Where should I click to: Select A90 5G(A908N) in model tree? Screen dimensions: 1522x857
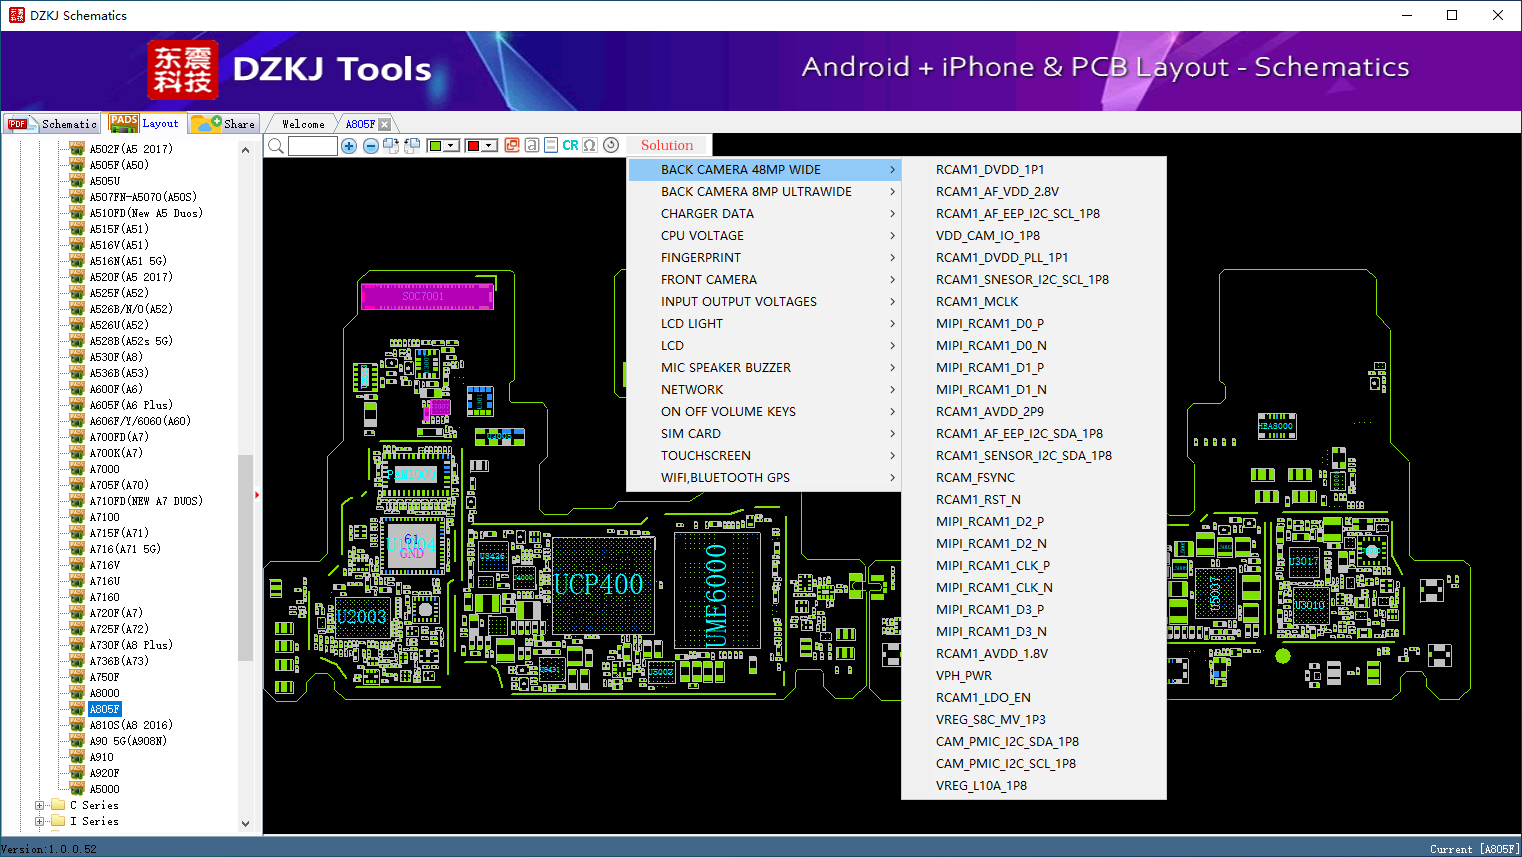(128, 741)
